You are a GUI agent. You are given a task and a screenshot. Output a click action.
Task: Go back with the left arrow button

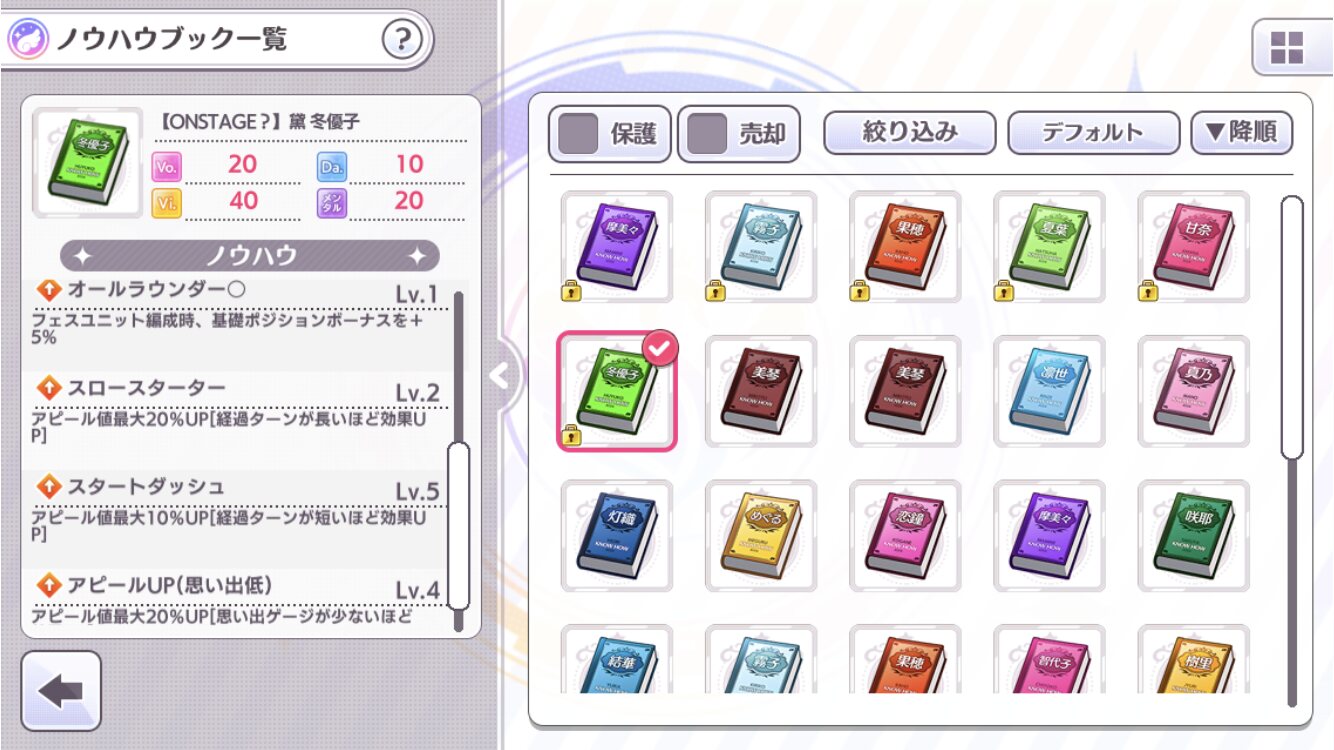pos(61,691)
